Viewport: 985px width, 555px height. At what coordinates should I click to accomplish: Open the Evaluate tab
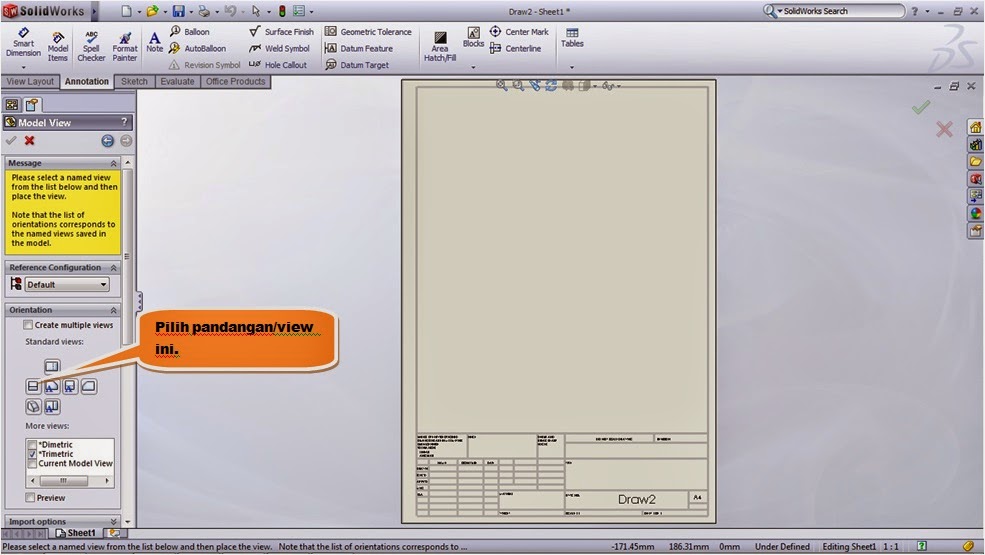176,82
